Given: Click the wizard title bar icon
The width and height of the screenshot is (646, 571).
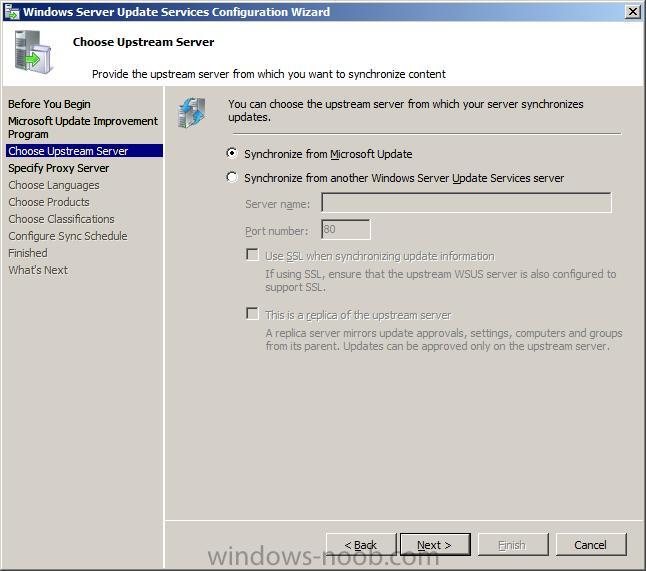Looking at the screenshot, I should tap(12, 12).
